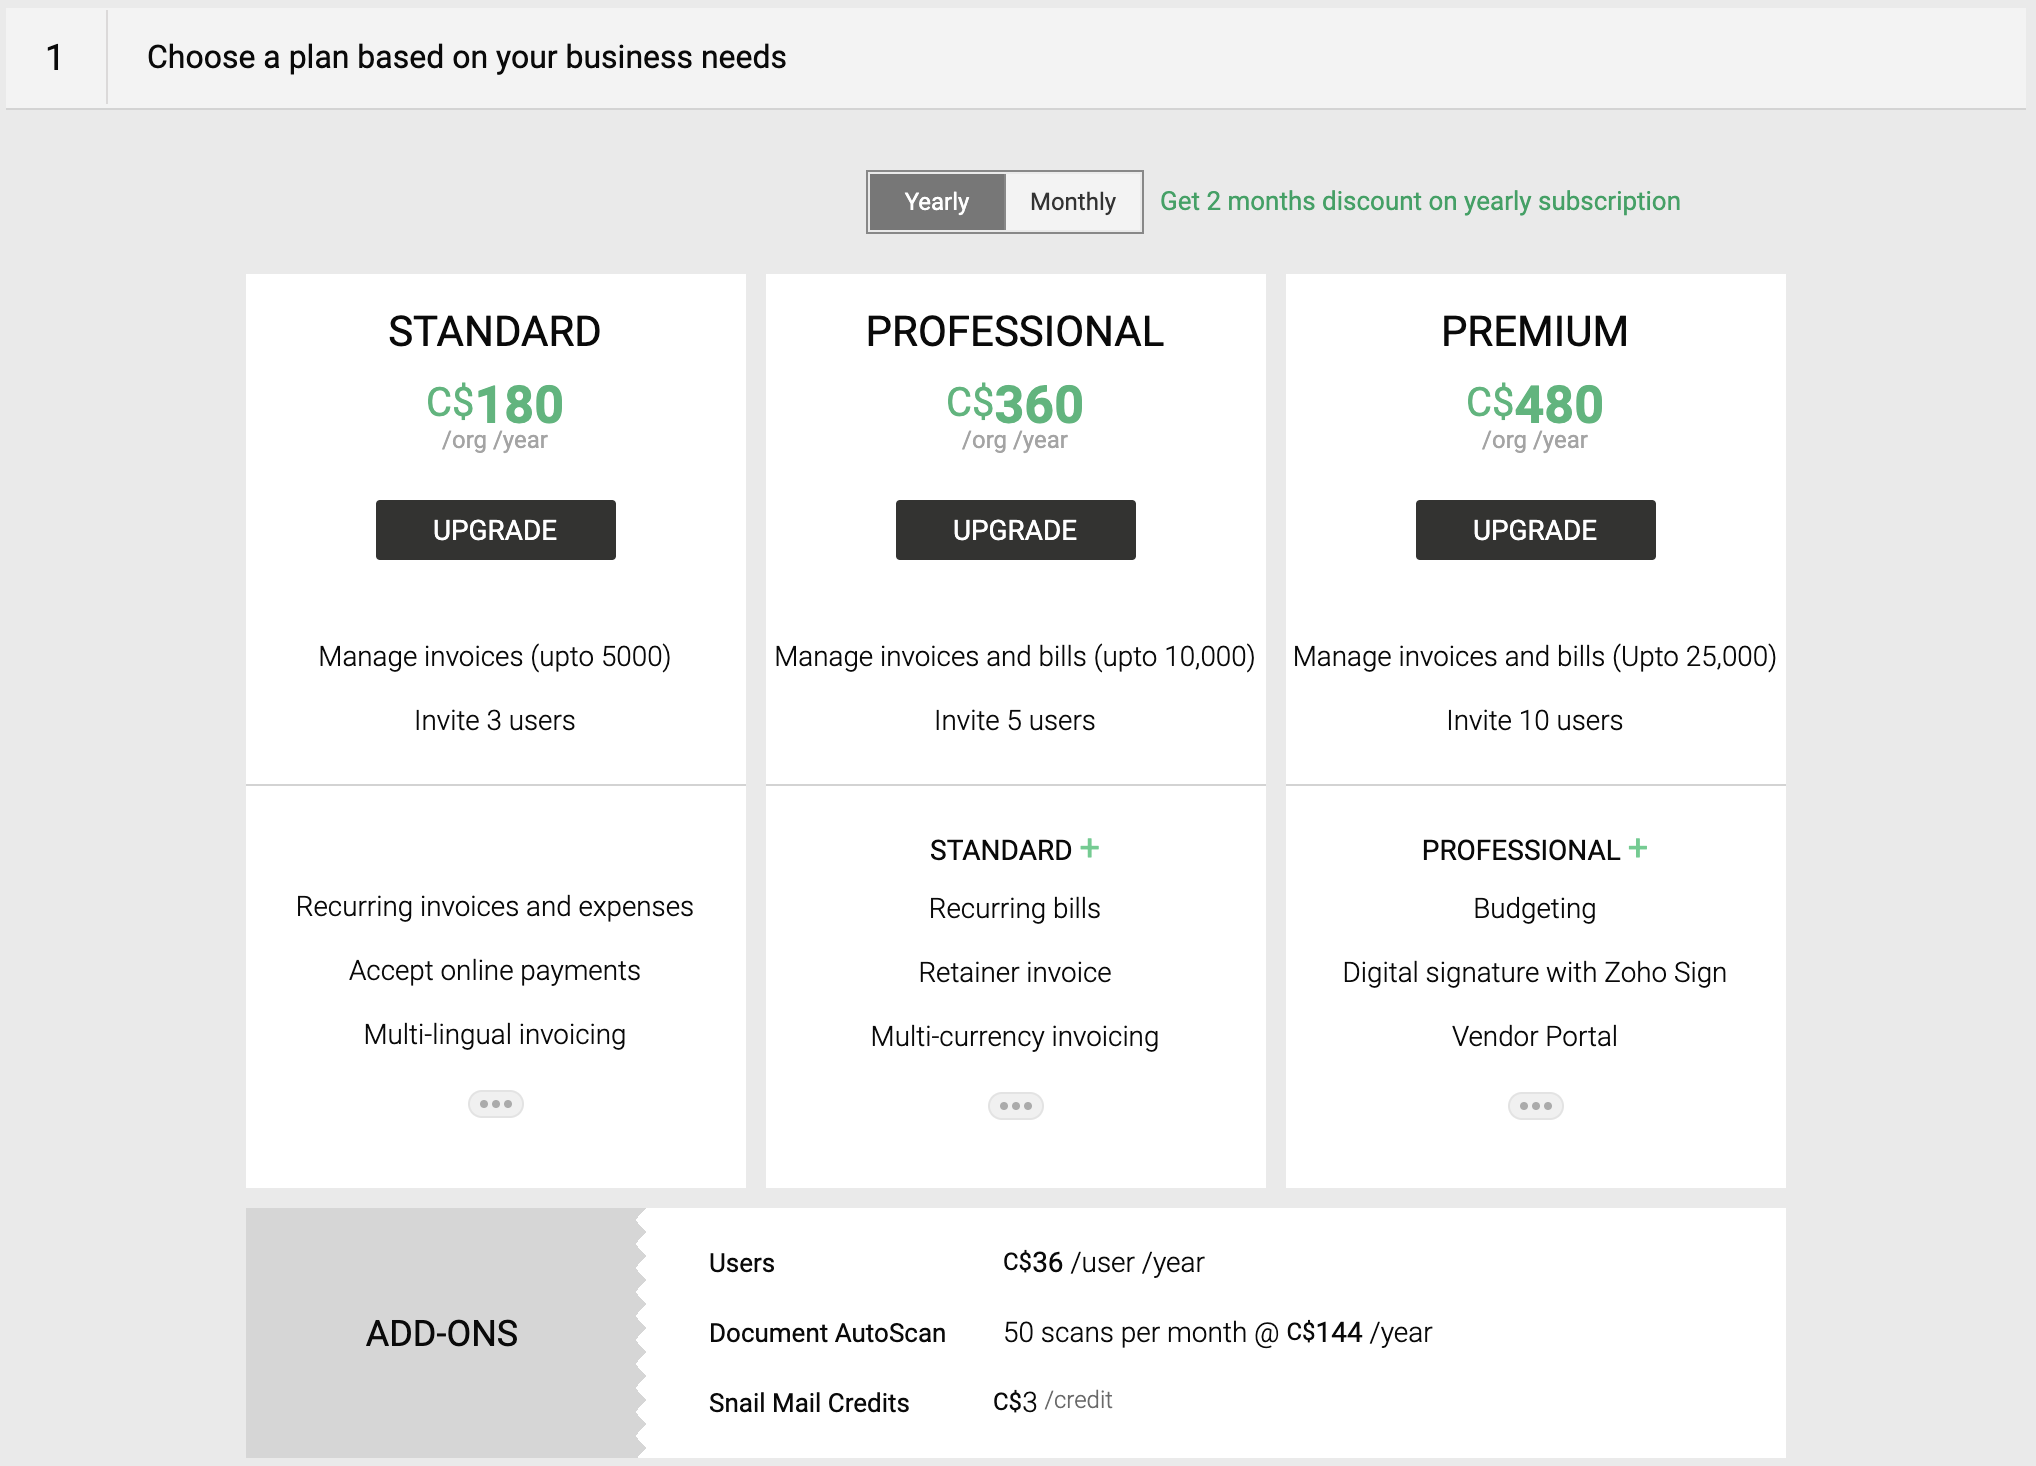
Task: Click the Vendor Portal feature text
Action: pos(1534,1036)
